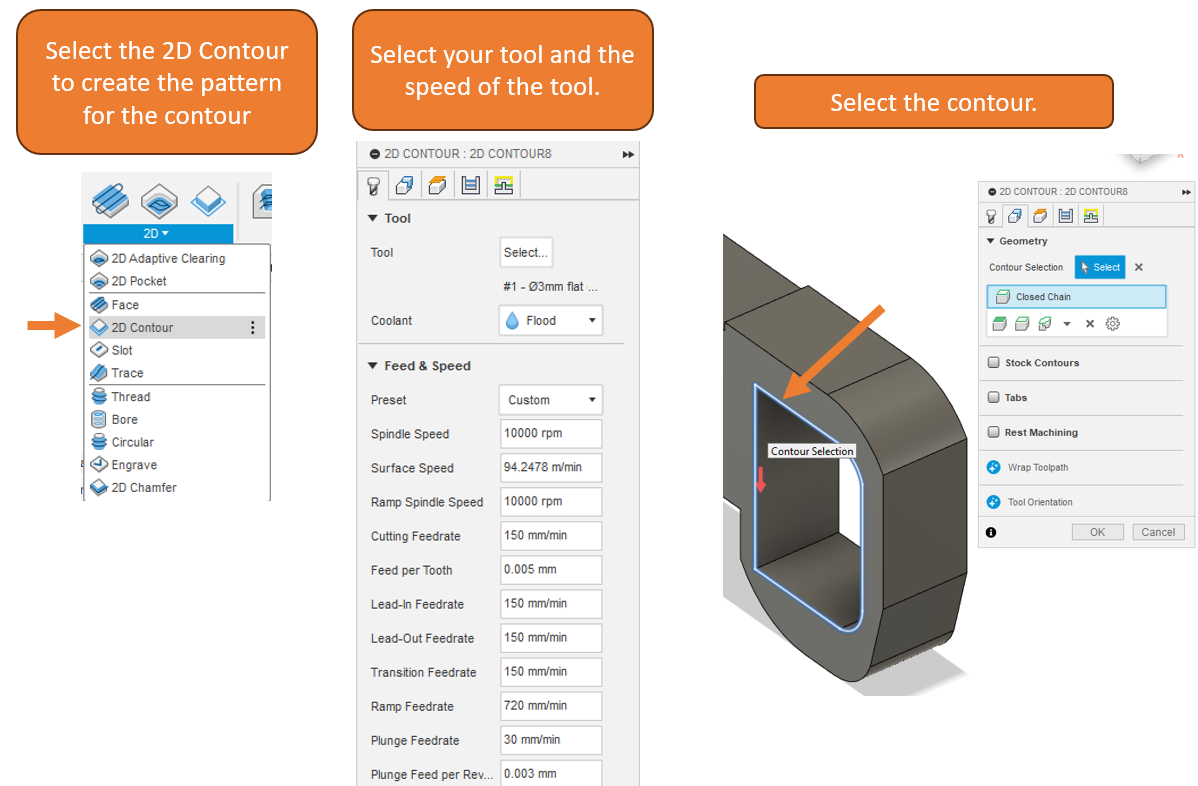Click the Ramp Spindle Speed field

551,502
